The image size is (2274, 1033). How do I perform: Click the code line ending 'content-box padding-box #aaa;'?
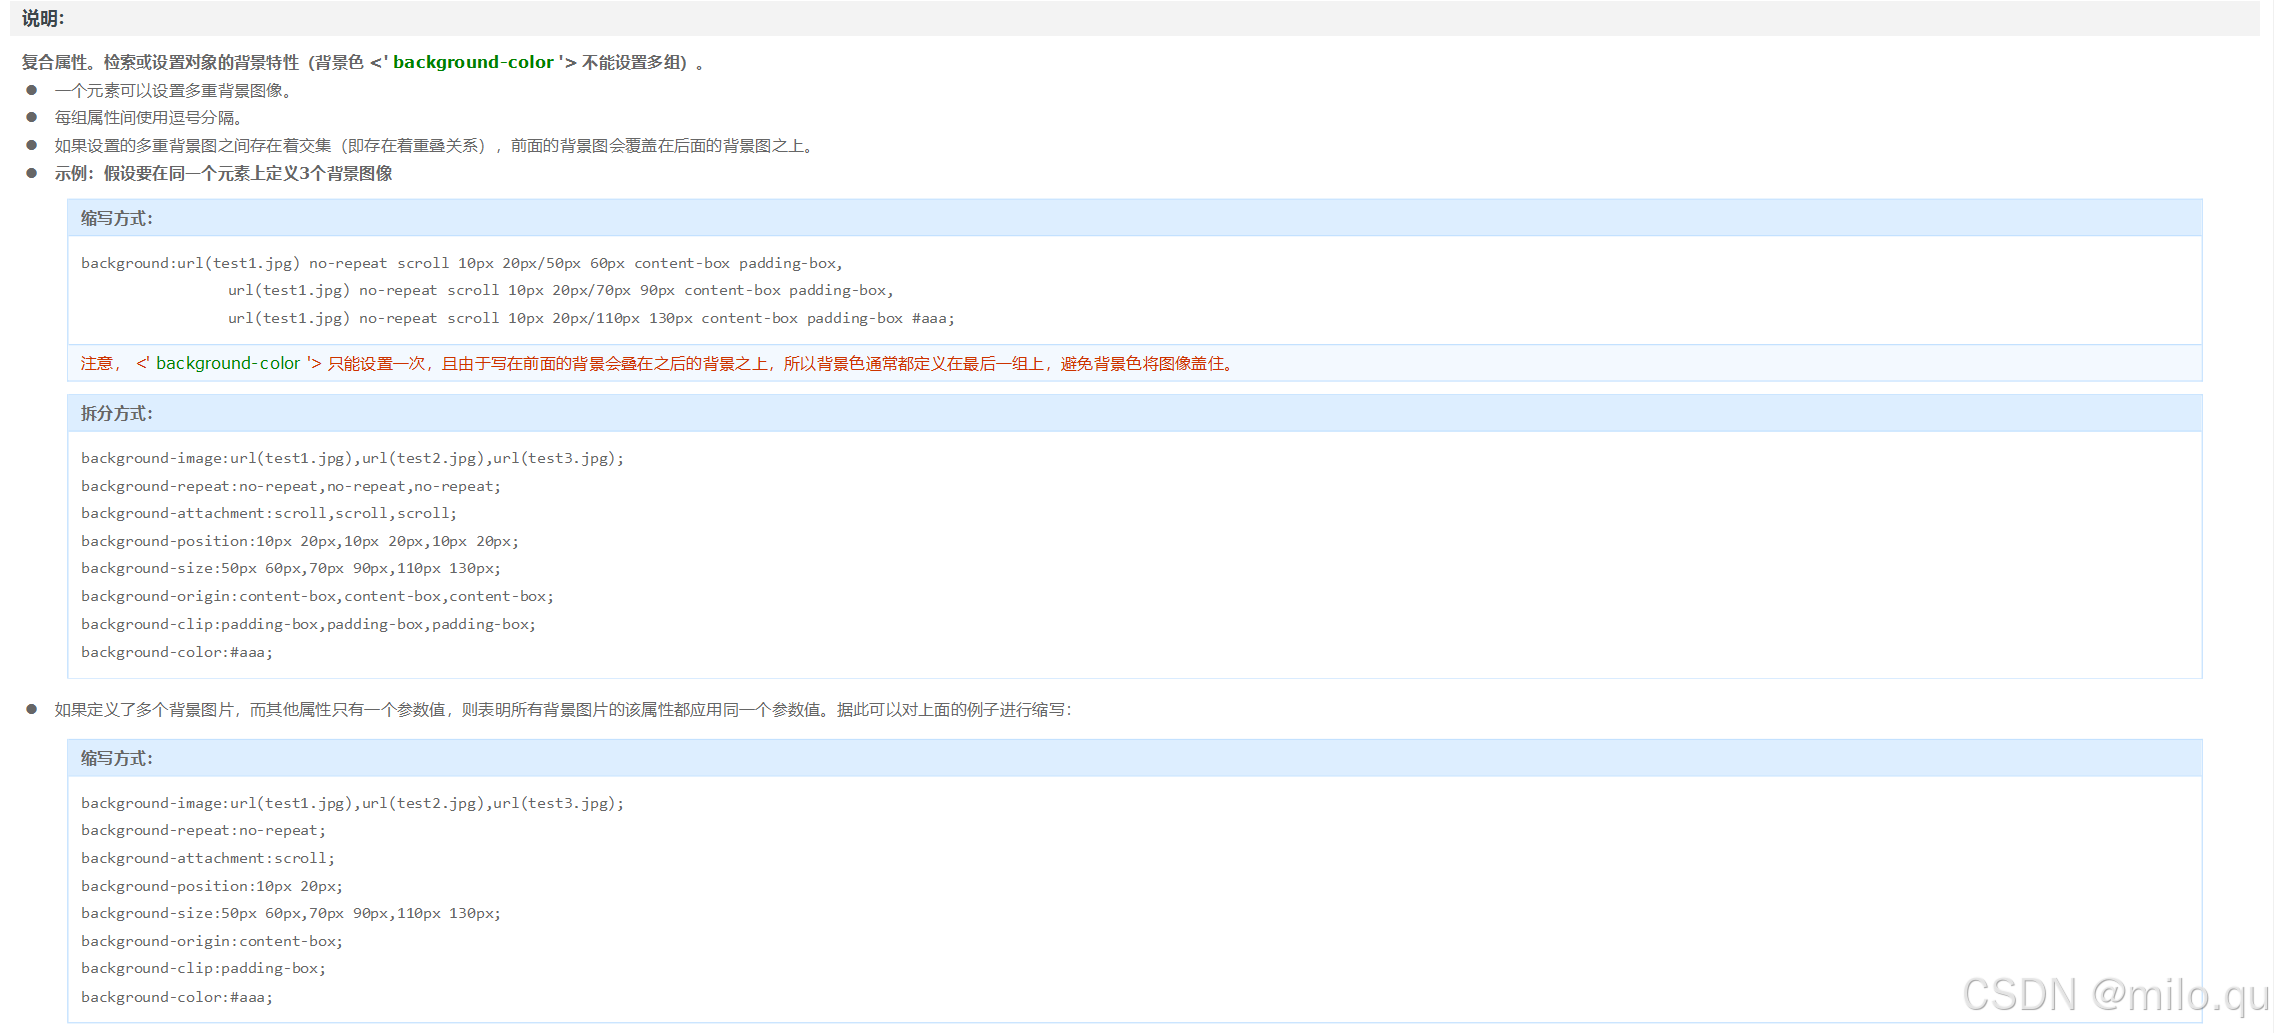tap(591, 318)
